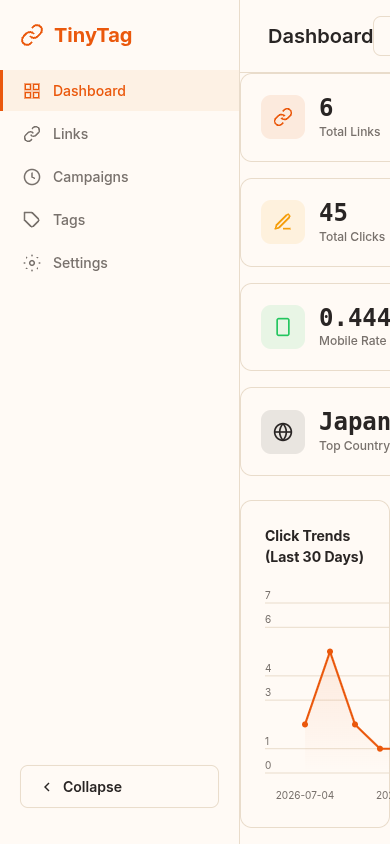Click the Mobile Rate label
The width and height of the screenshot is (390, 844).
tap(352, 341)
